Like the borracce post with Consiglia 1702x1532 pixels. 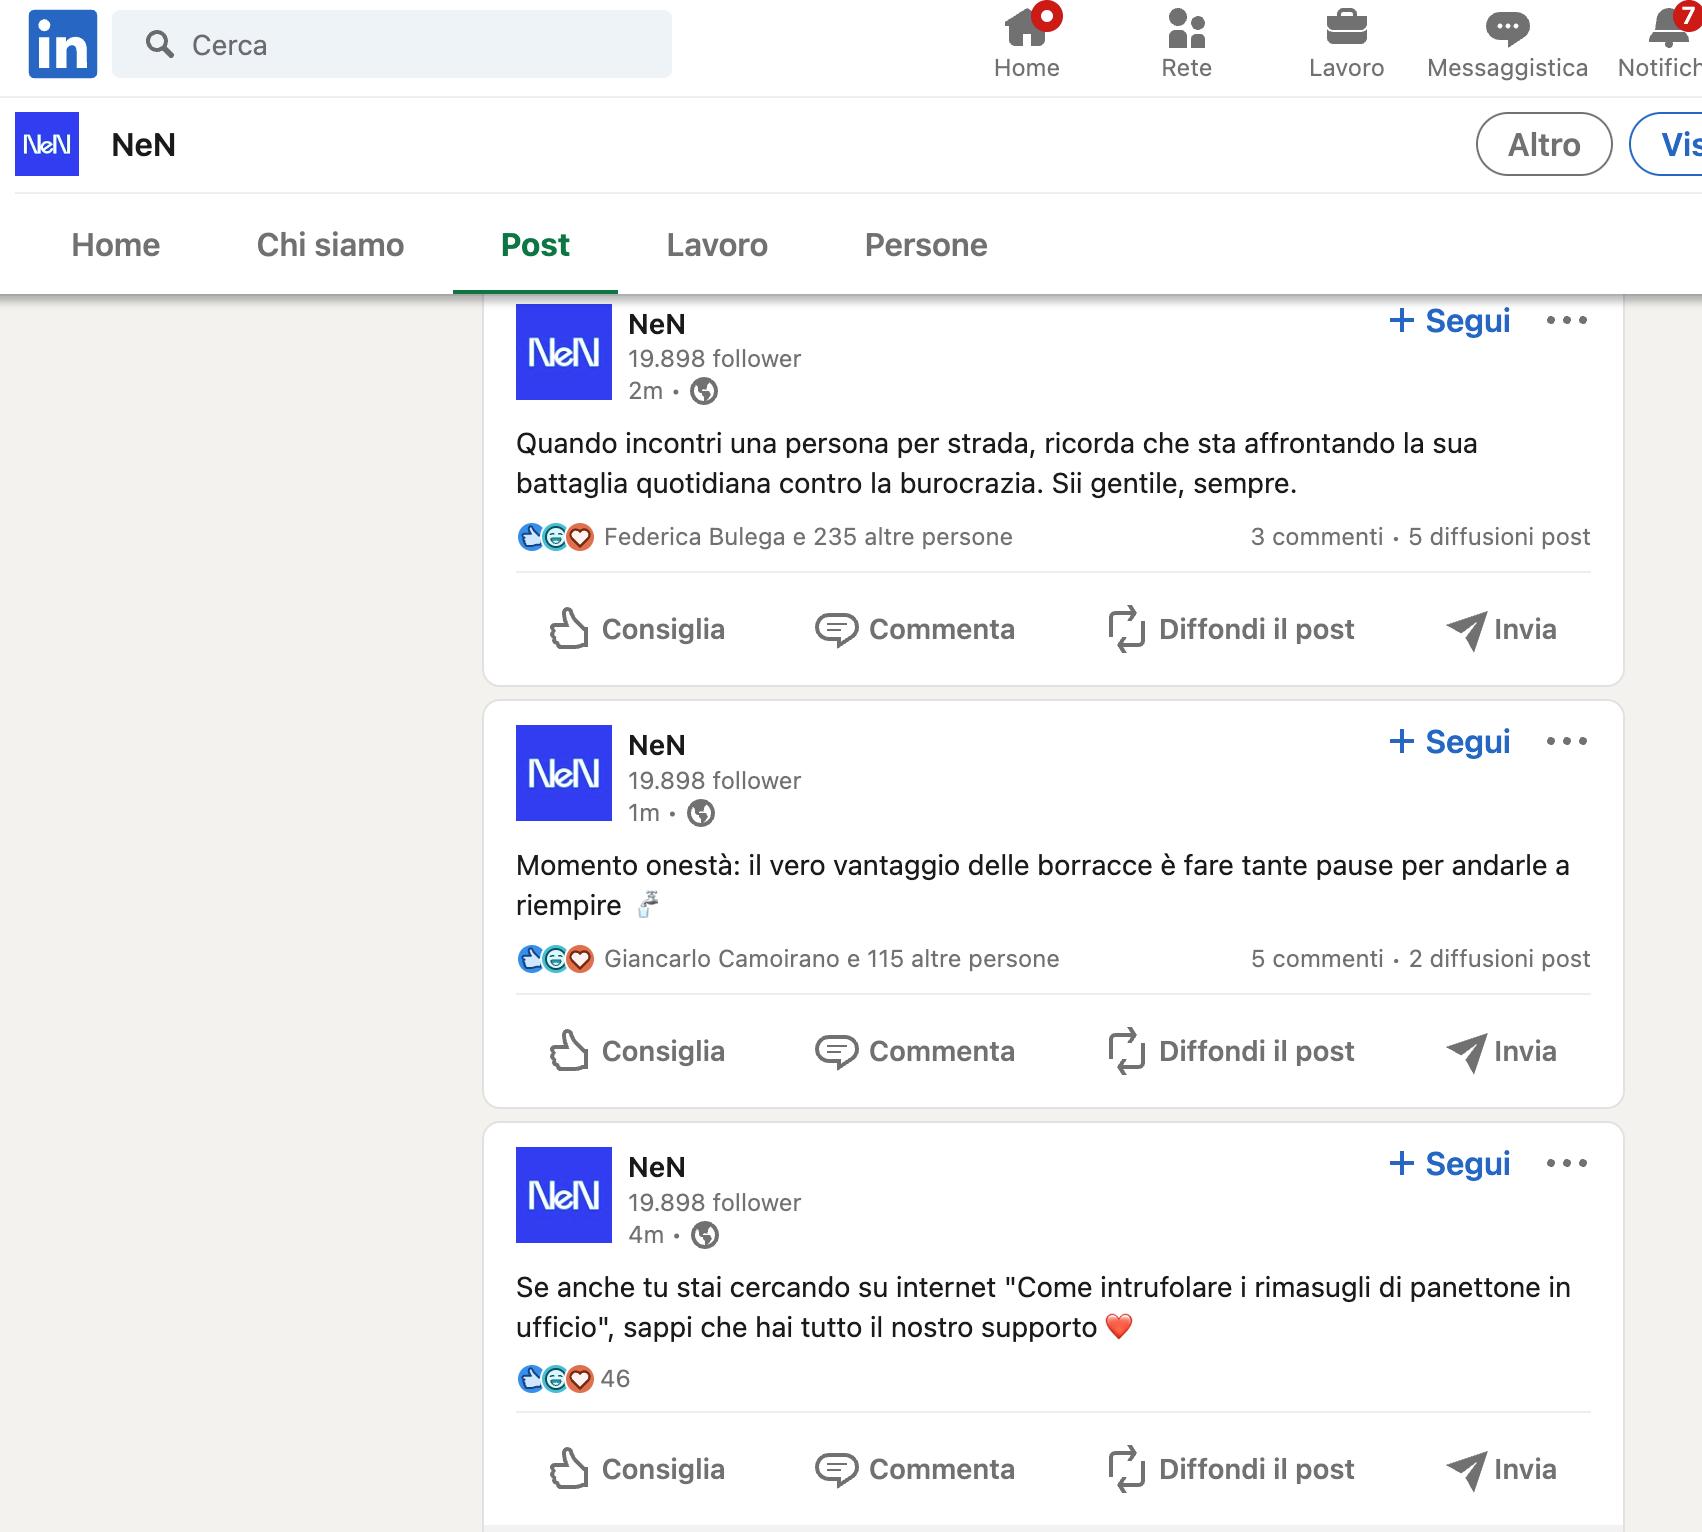pos(637,1051)
